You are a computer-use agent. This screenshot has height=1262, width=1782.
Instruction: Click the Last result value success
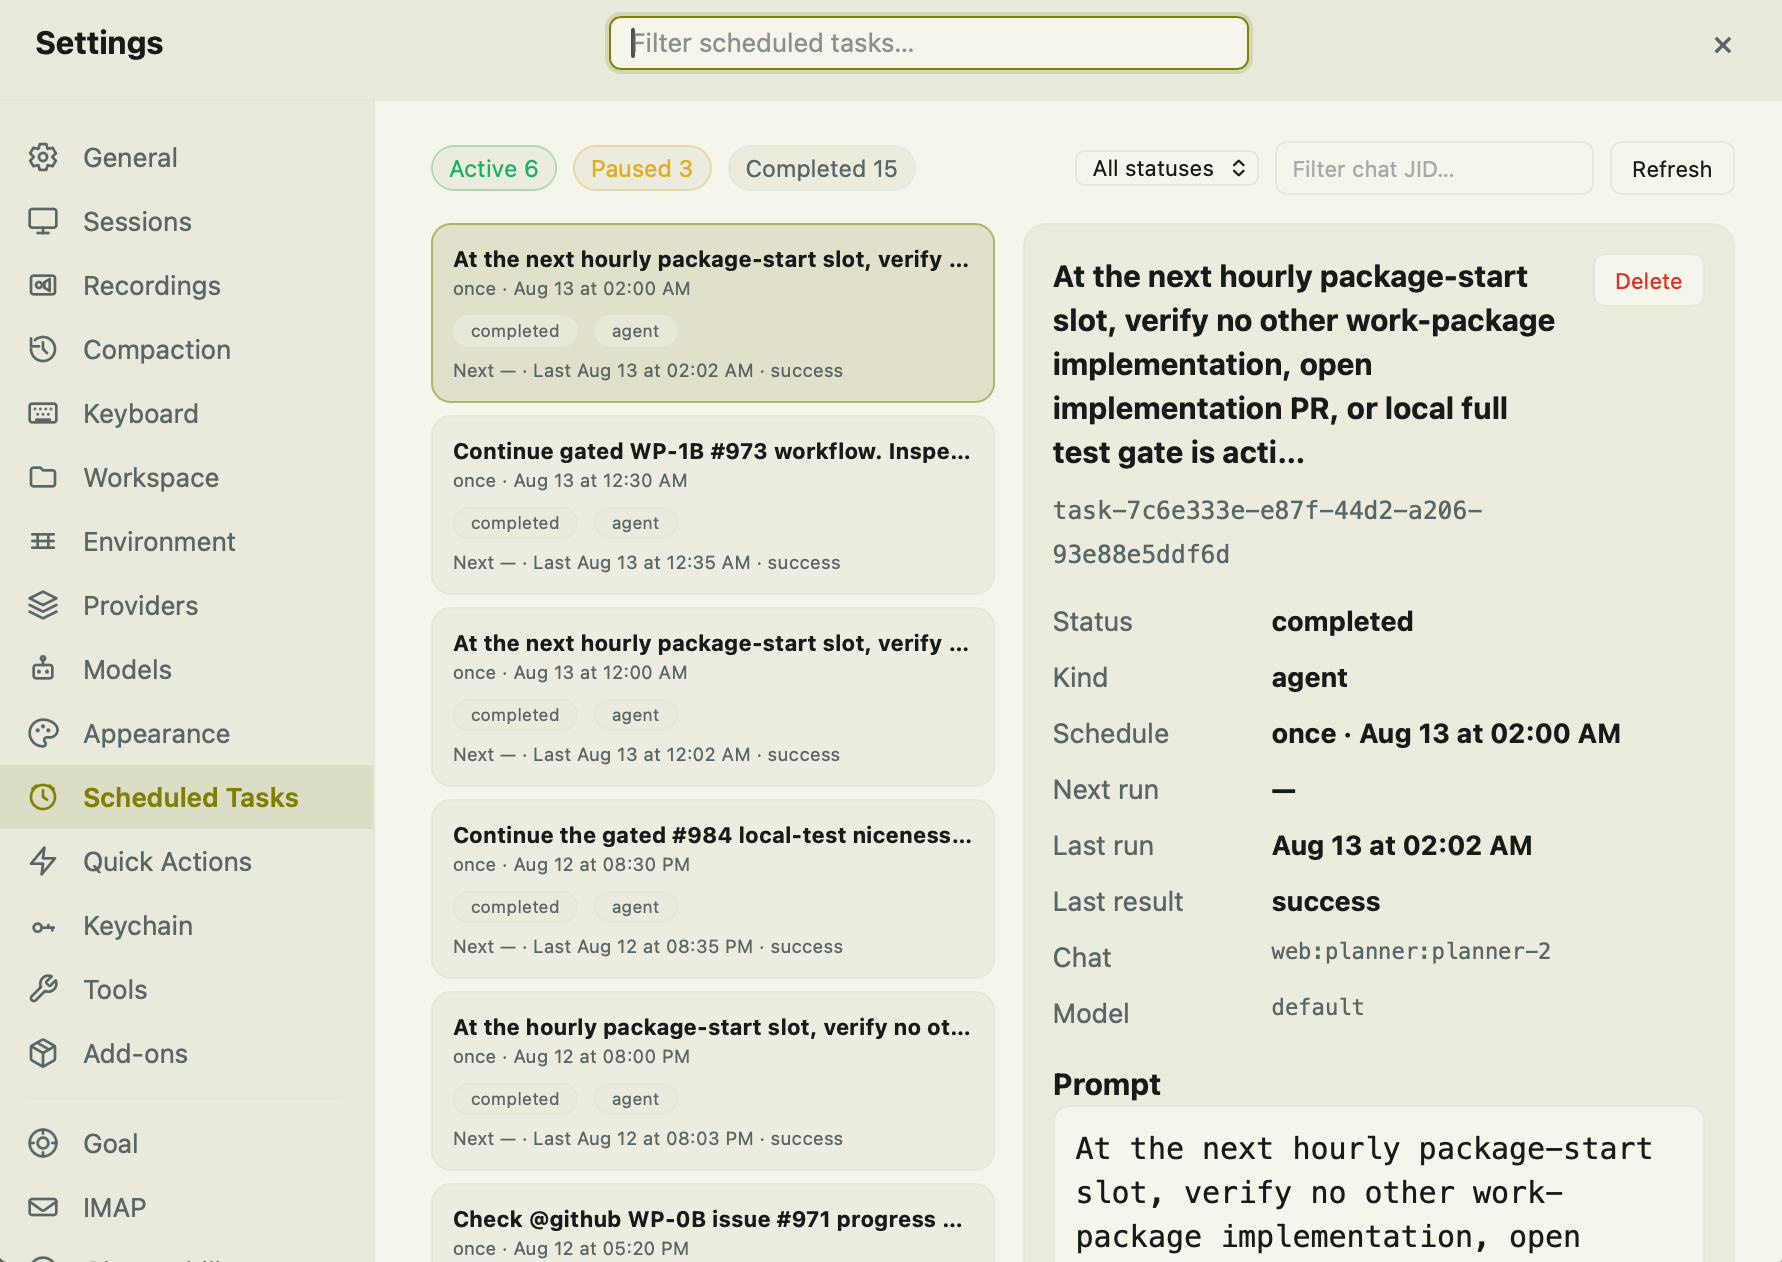click(1326, 901)
